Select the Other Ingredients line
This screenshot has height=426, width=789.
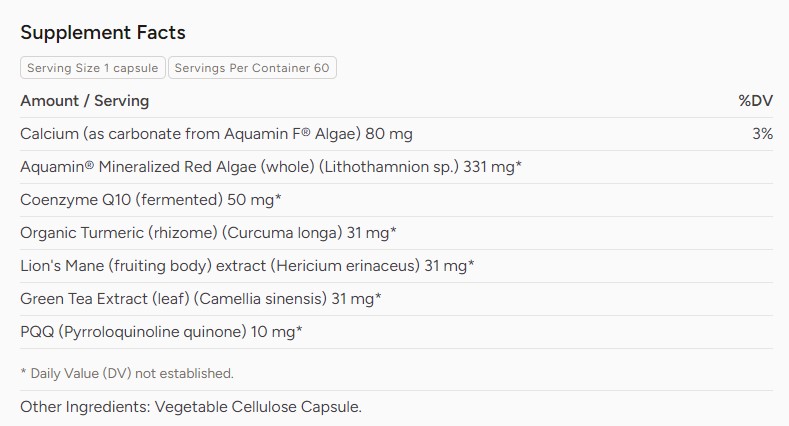point(191,406)
